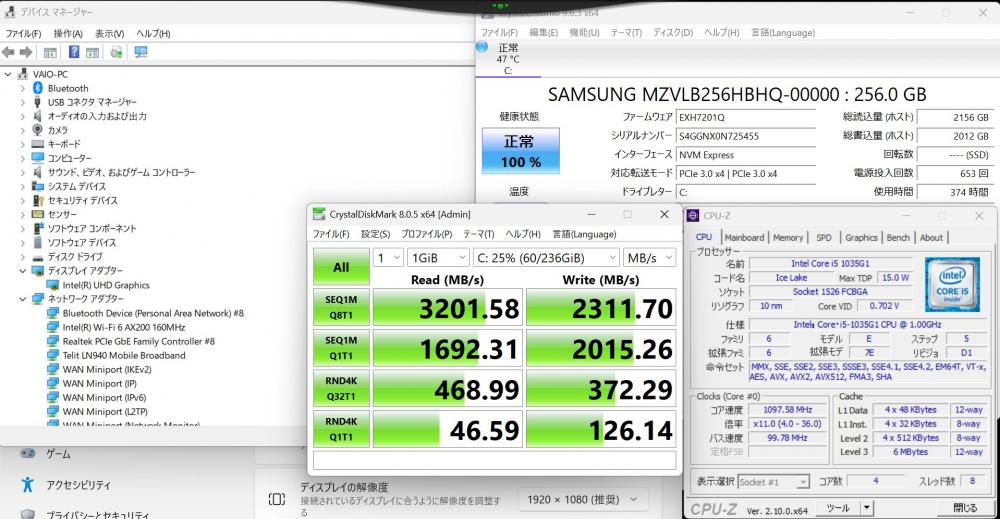Open 設定(S) menu in CrystalDiskMark
The image size is (1000, 519).
[x=376, y=234]
